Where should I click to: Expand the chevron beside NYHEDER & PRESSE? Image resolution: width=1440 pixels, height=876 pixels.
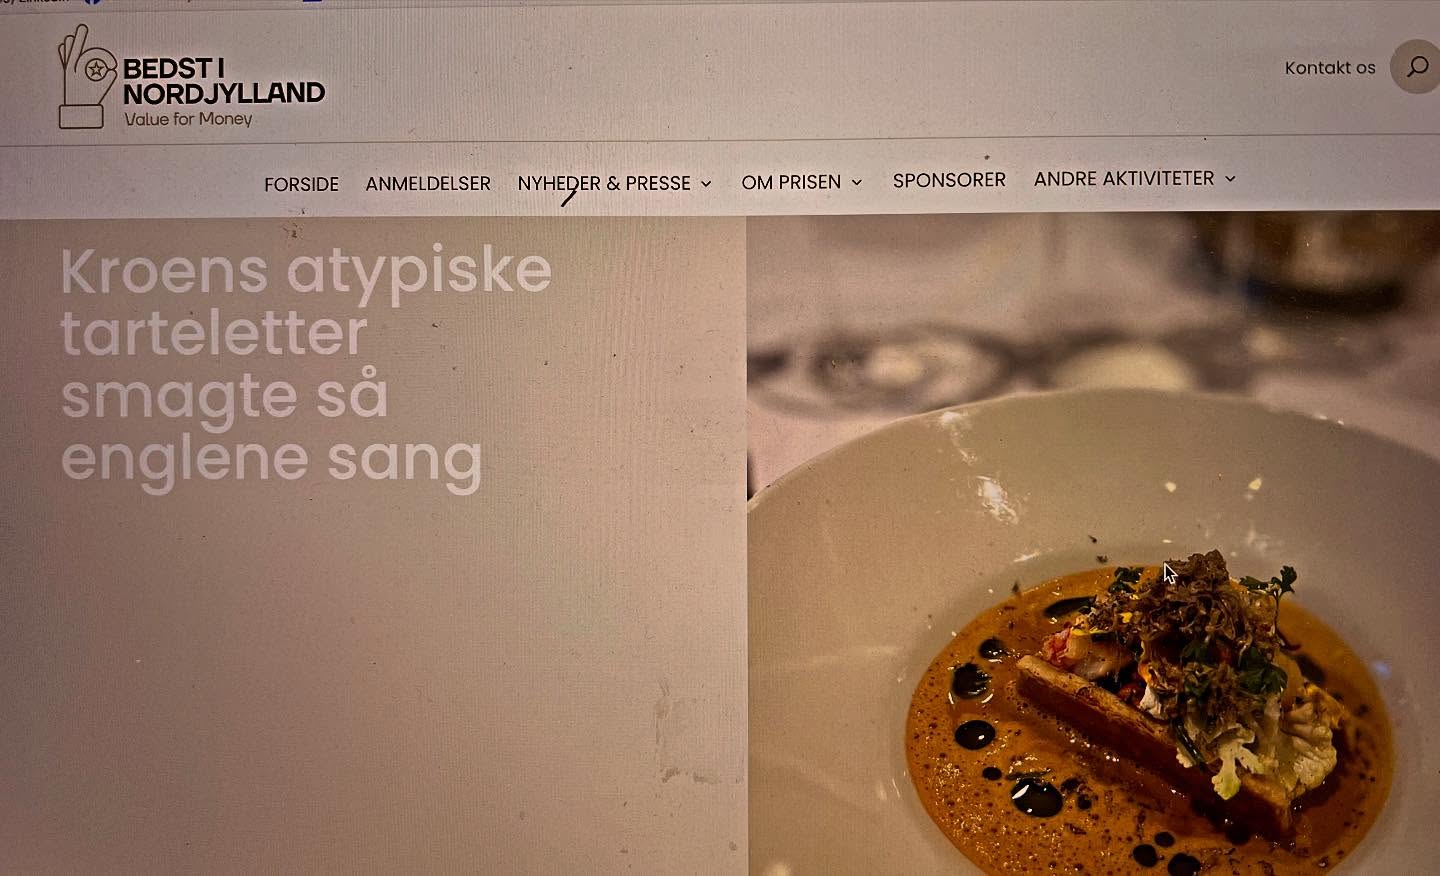[x=706, y=184]
